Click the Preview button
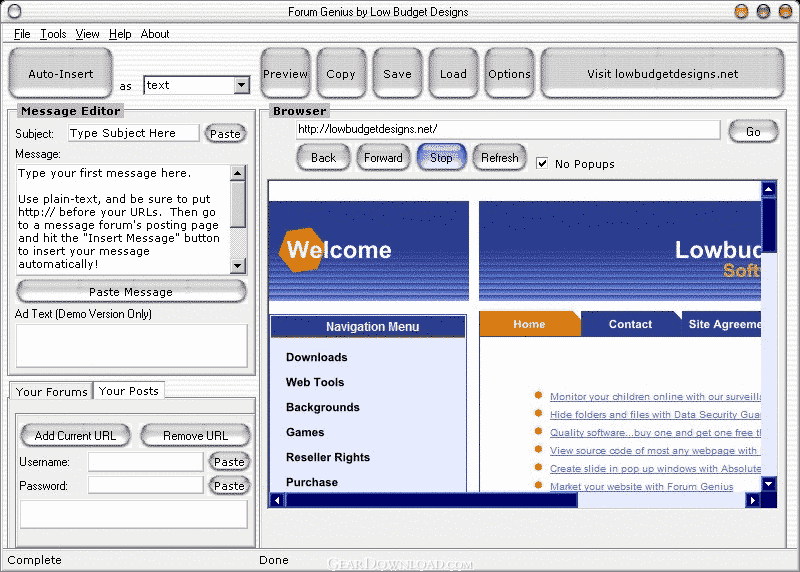800x572 pixels. tap(285, 73)
